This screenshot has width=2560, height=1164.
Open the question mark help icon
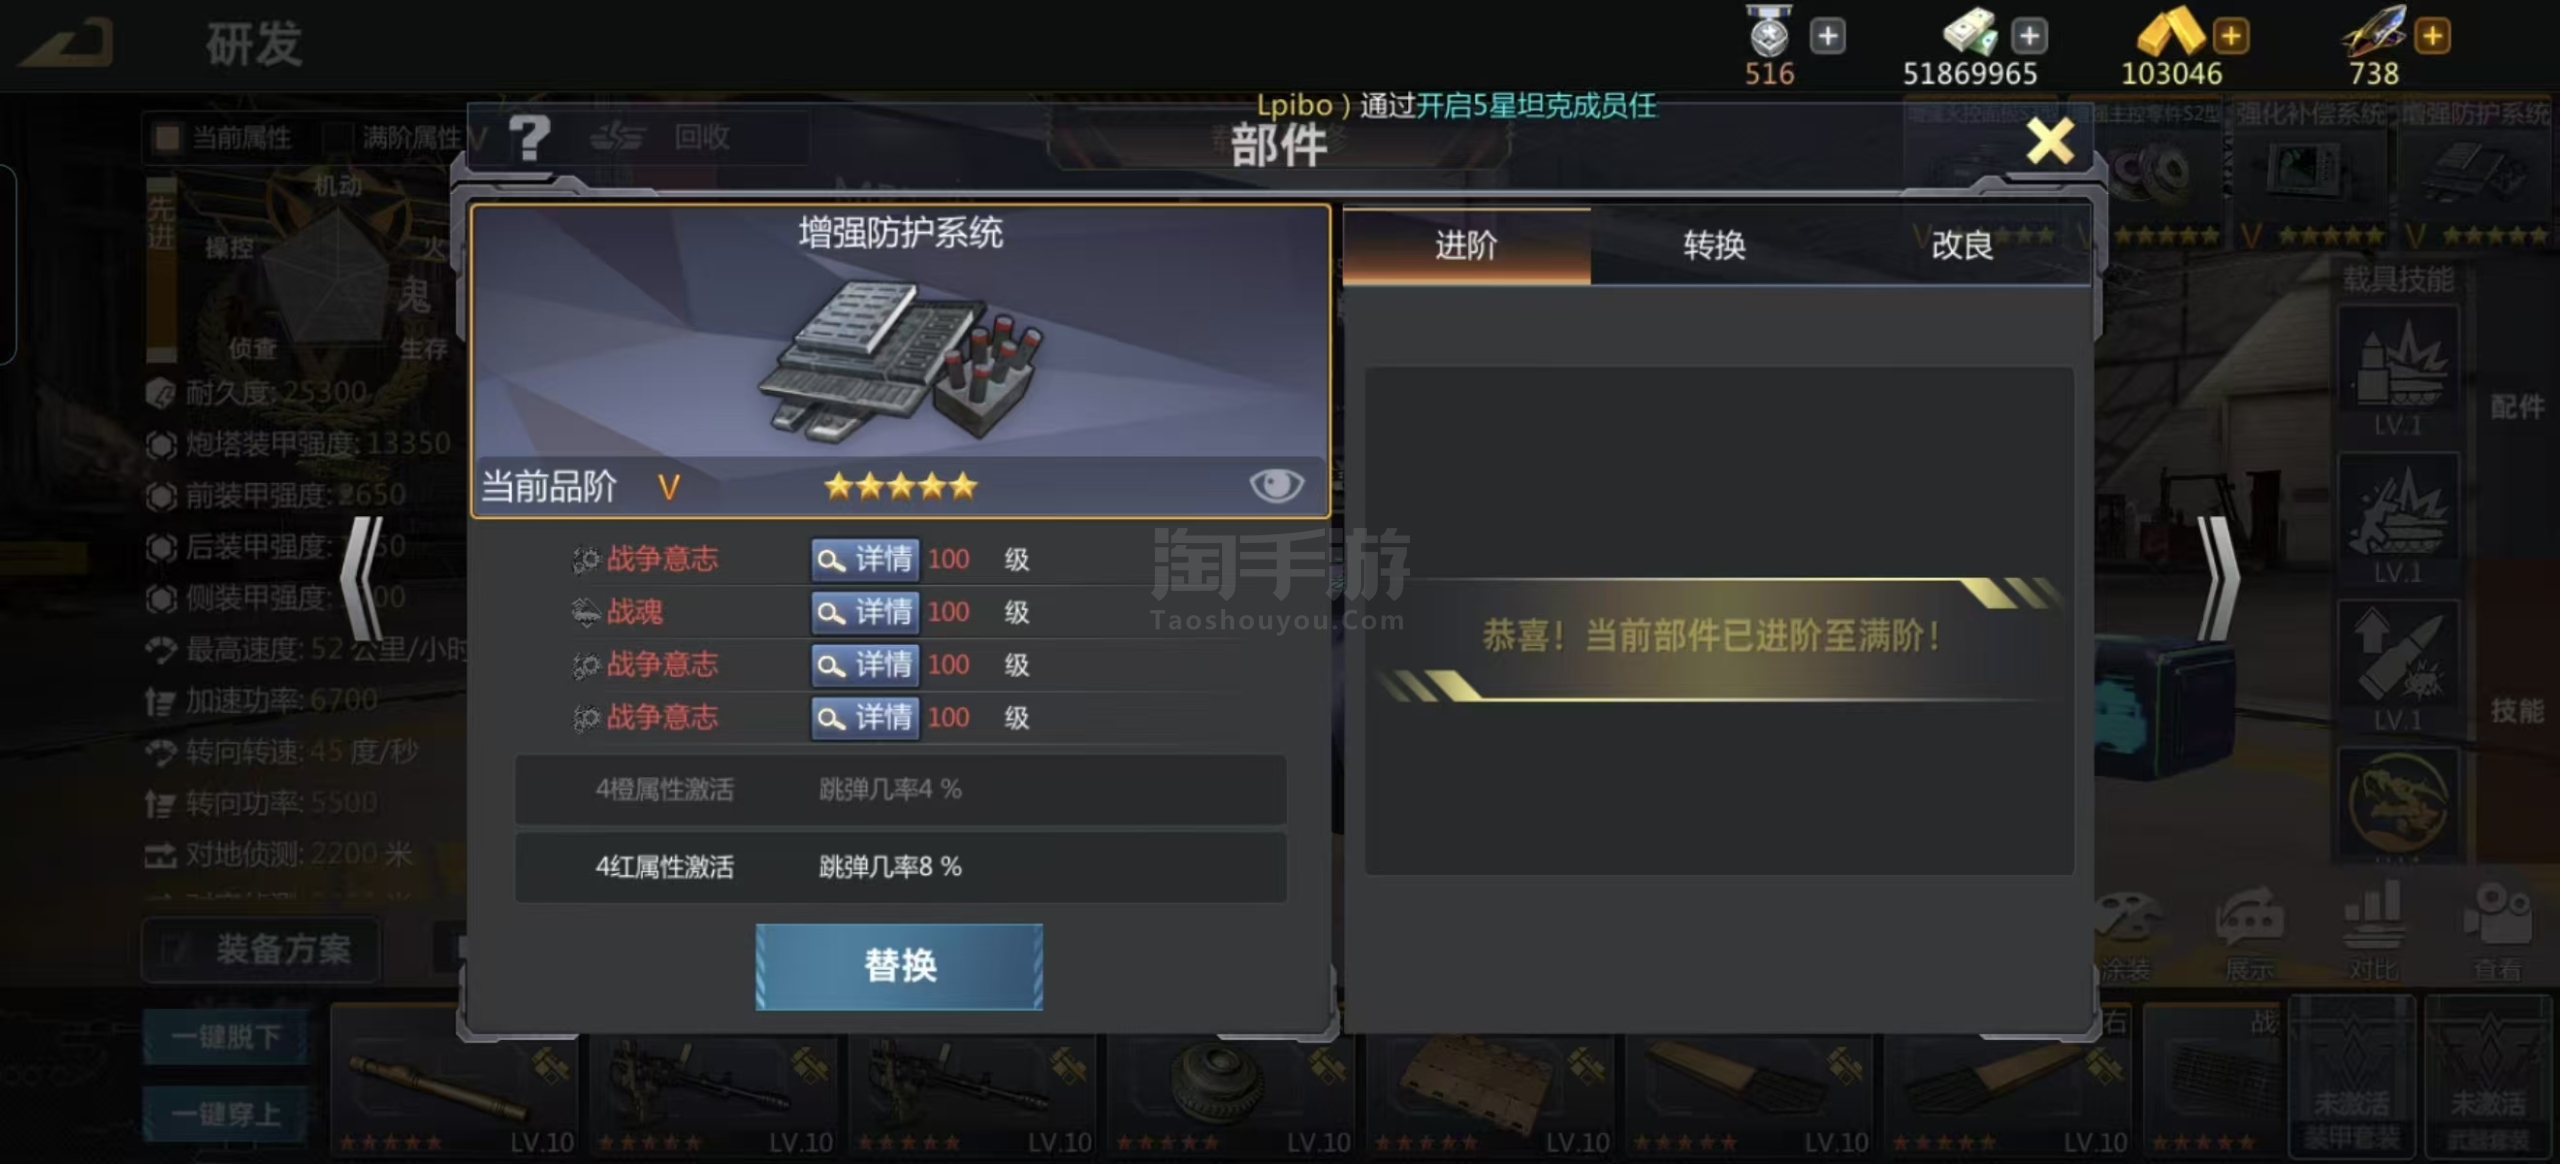(x=530, y=137)
